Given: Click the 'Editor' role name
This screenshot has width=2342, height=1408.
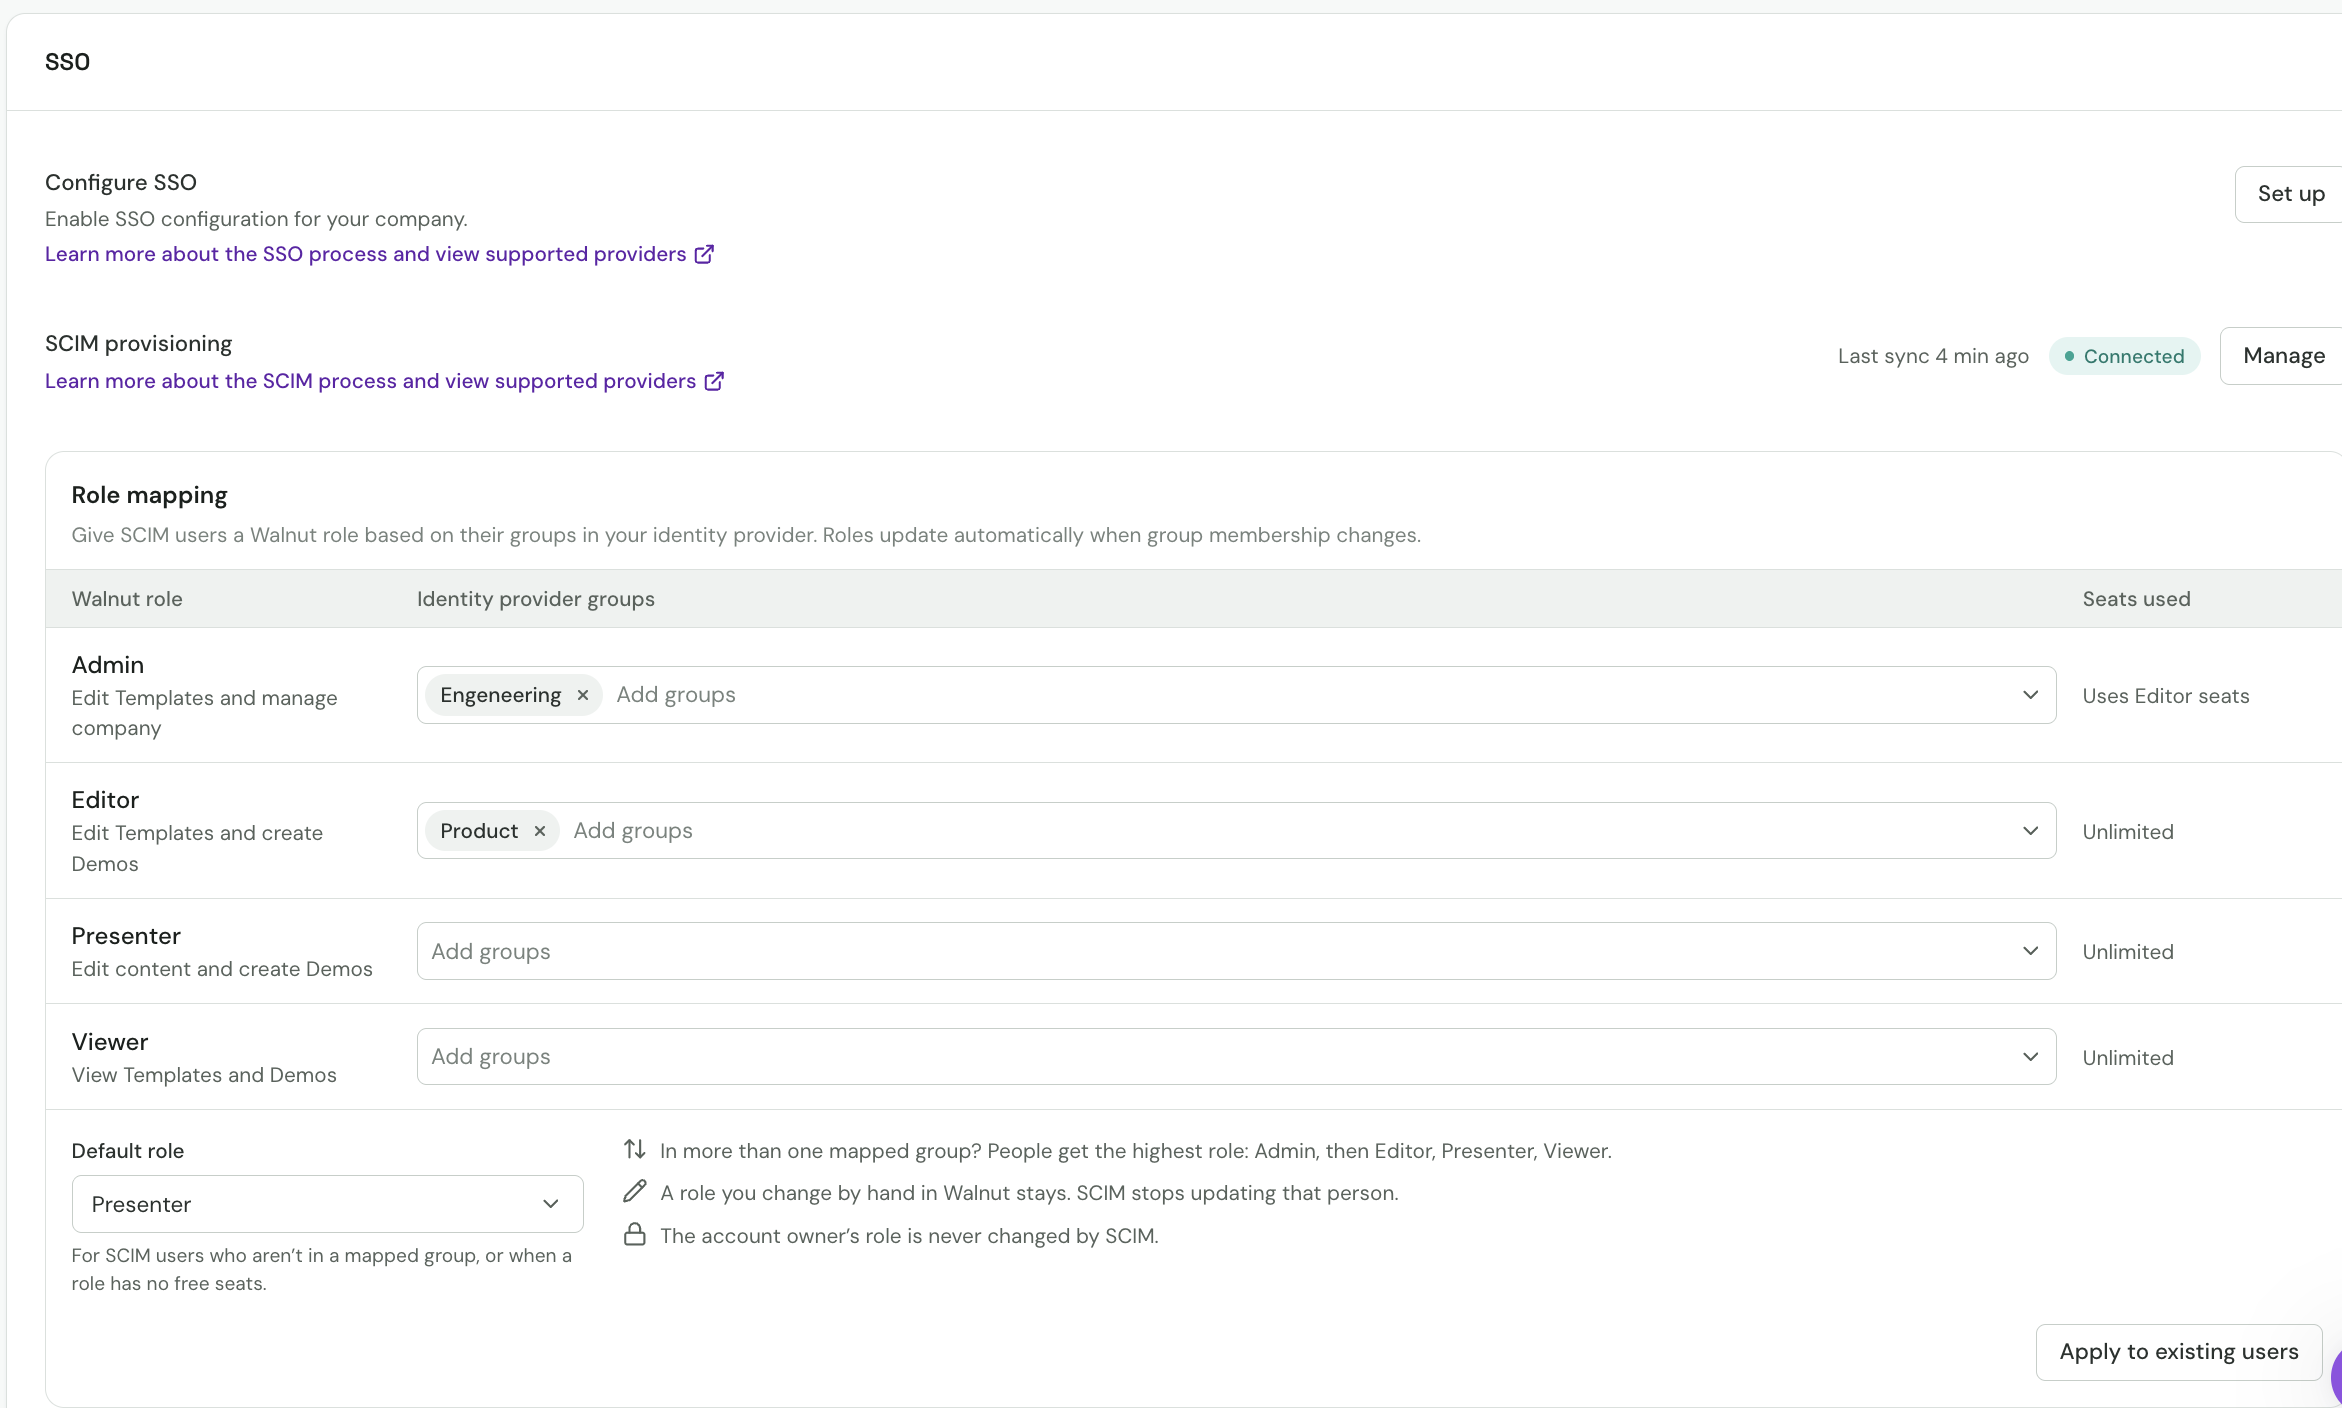Looking at the screenshot, I should (x=105, y=800).
